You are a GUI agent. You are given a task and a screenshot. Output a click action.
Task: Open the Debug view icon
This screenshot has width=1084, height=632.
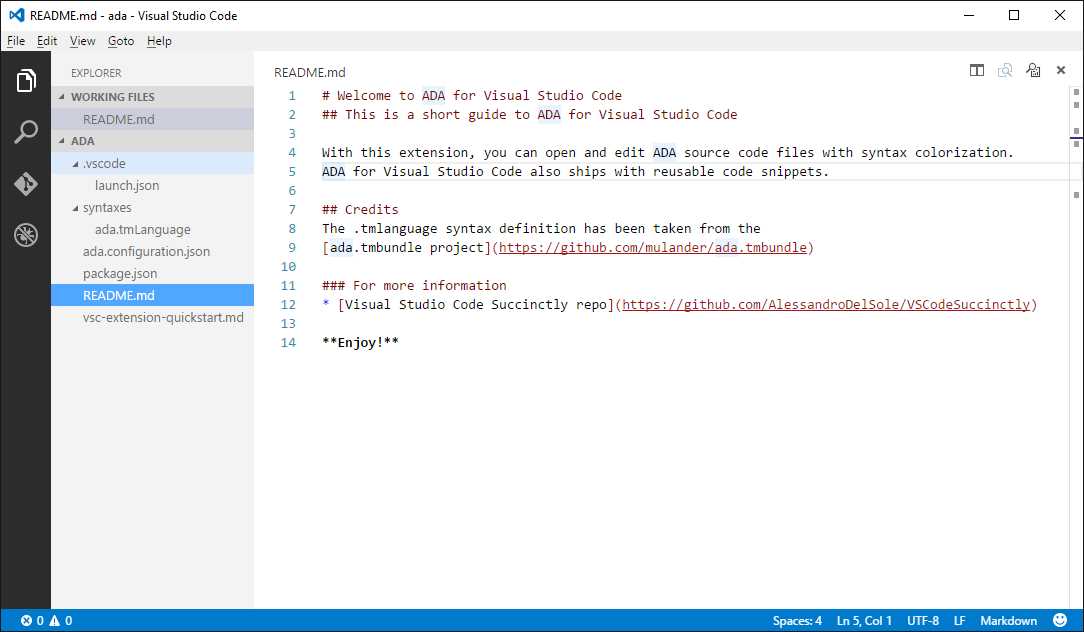point(25,235)
